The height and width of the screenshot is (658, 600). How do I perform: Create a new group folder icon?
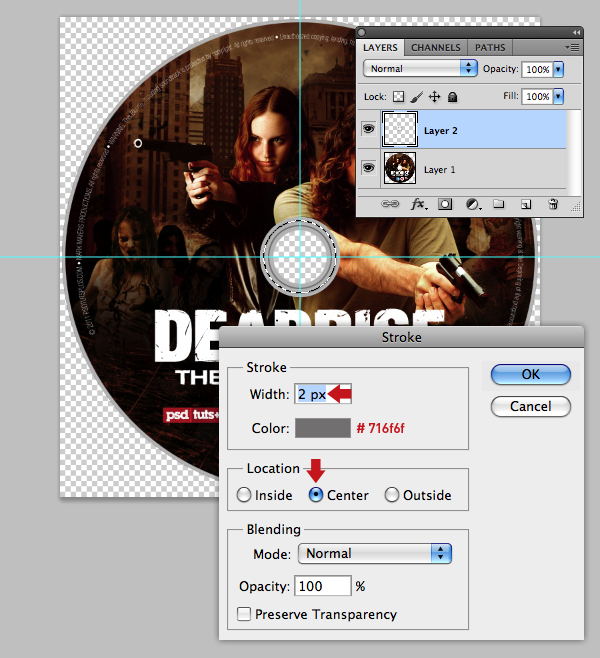click(x=498, y=204)
